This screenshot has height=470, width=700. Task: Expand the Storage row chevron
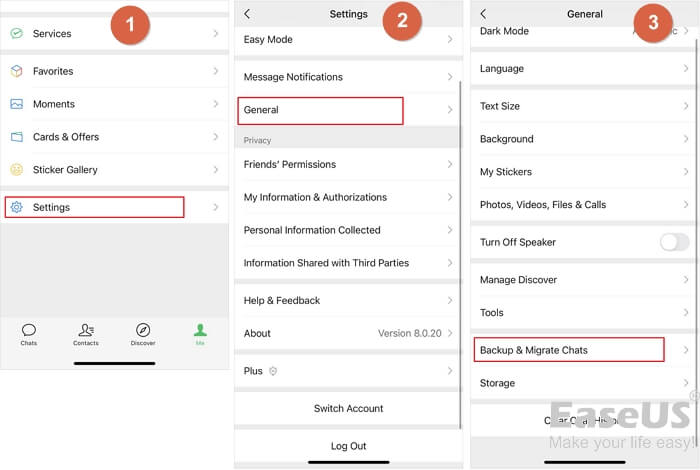tap(686, 383)
